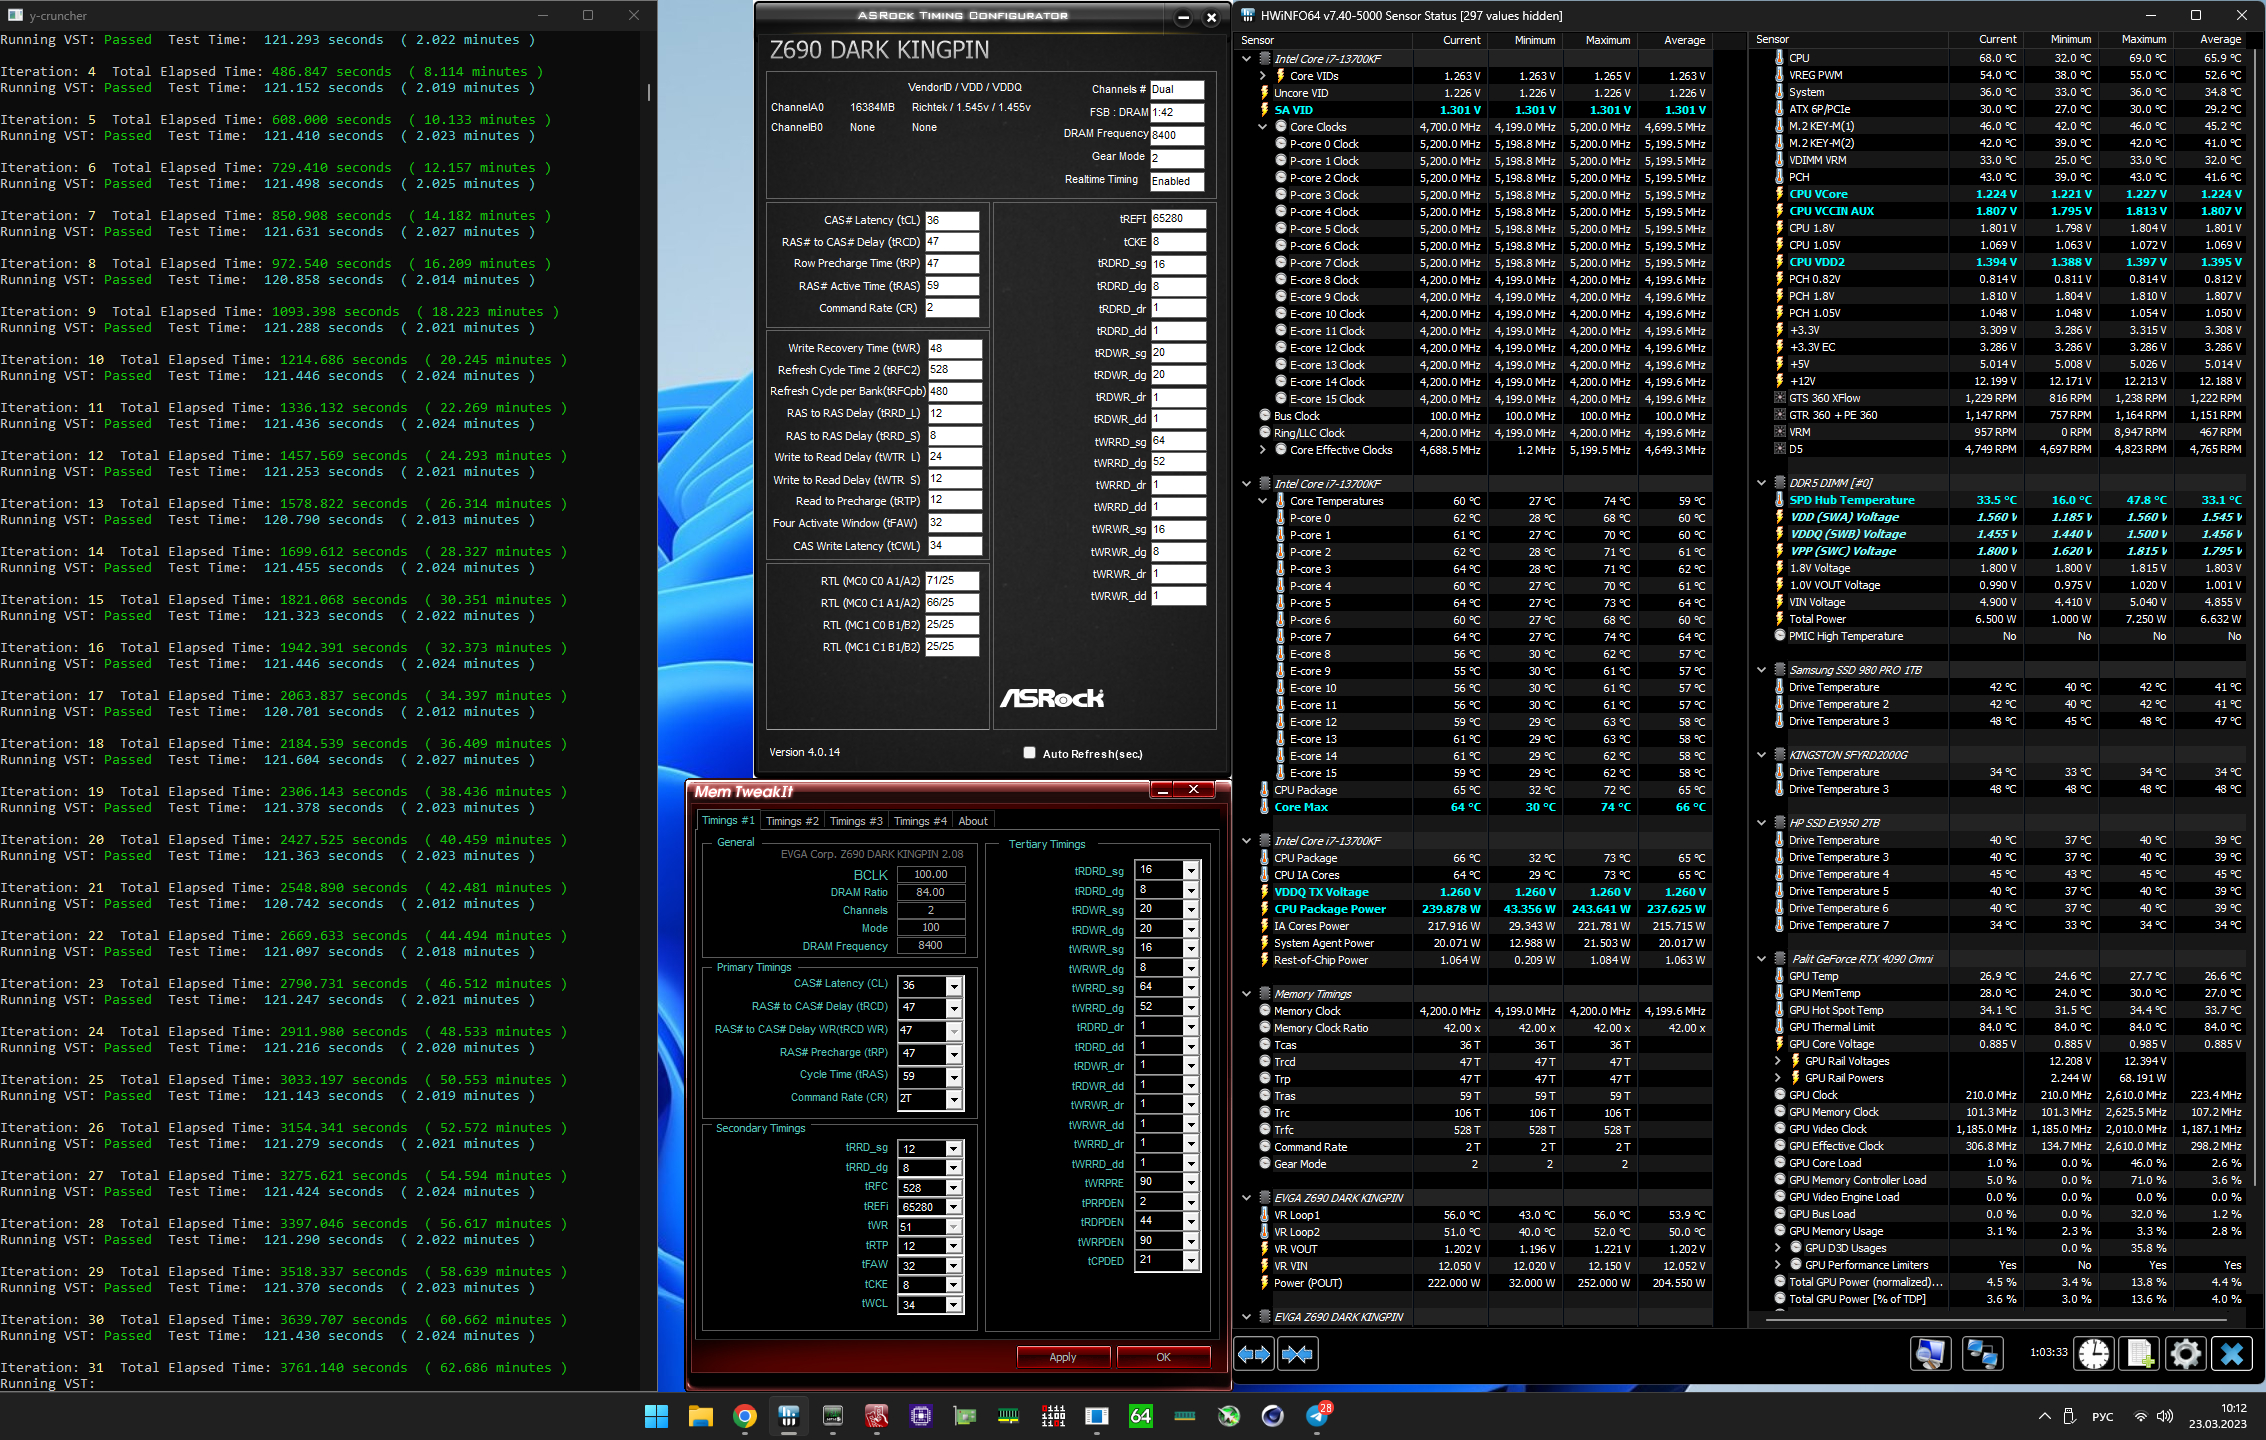Open Telegram from the taskbar

(x=1317, y=1416)
